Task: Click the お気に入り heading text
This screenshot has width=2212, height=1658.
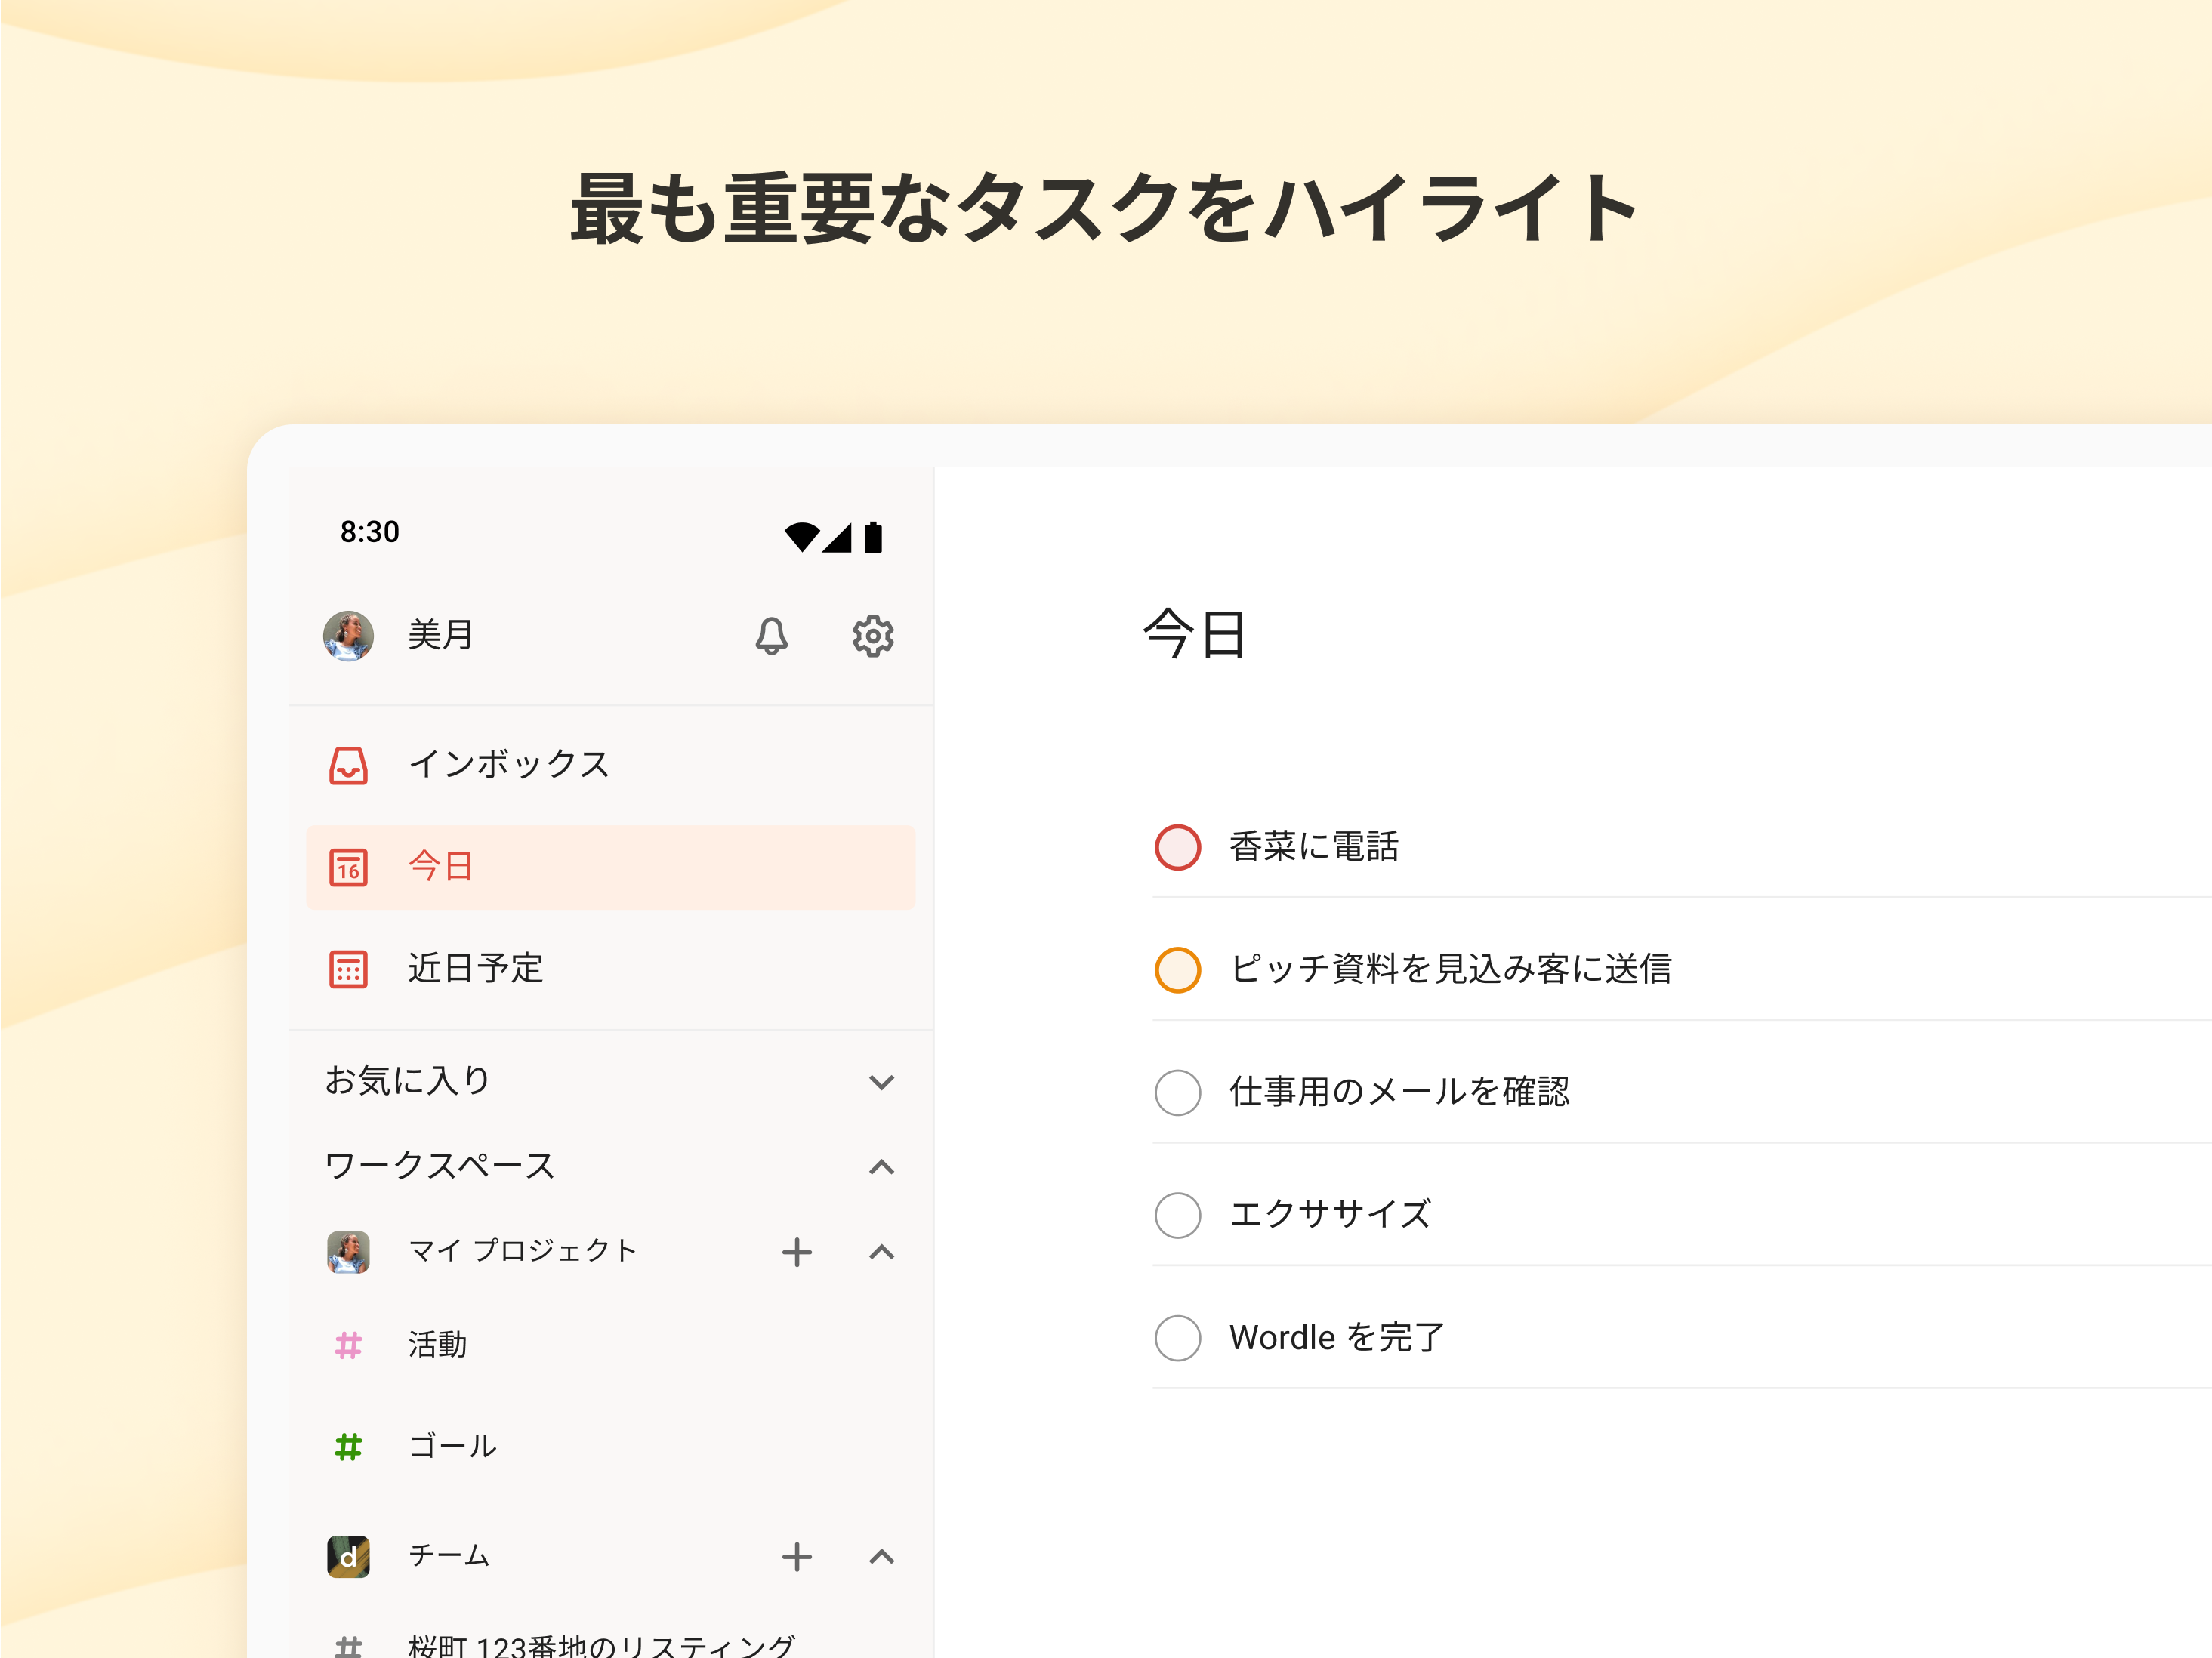Action: point(408,1081)
